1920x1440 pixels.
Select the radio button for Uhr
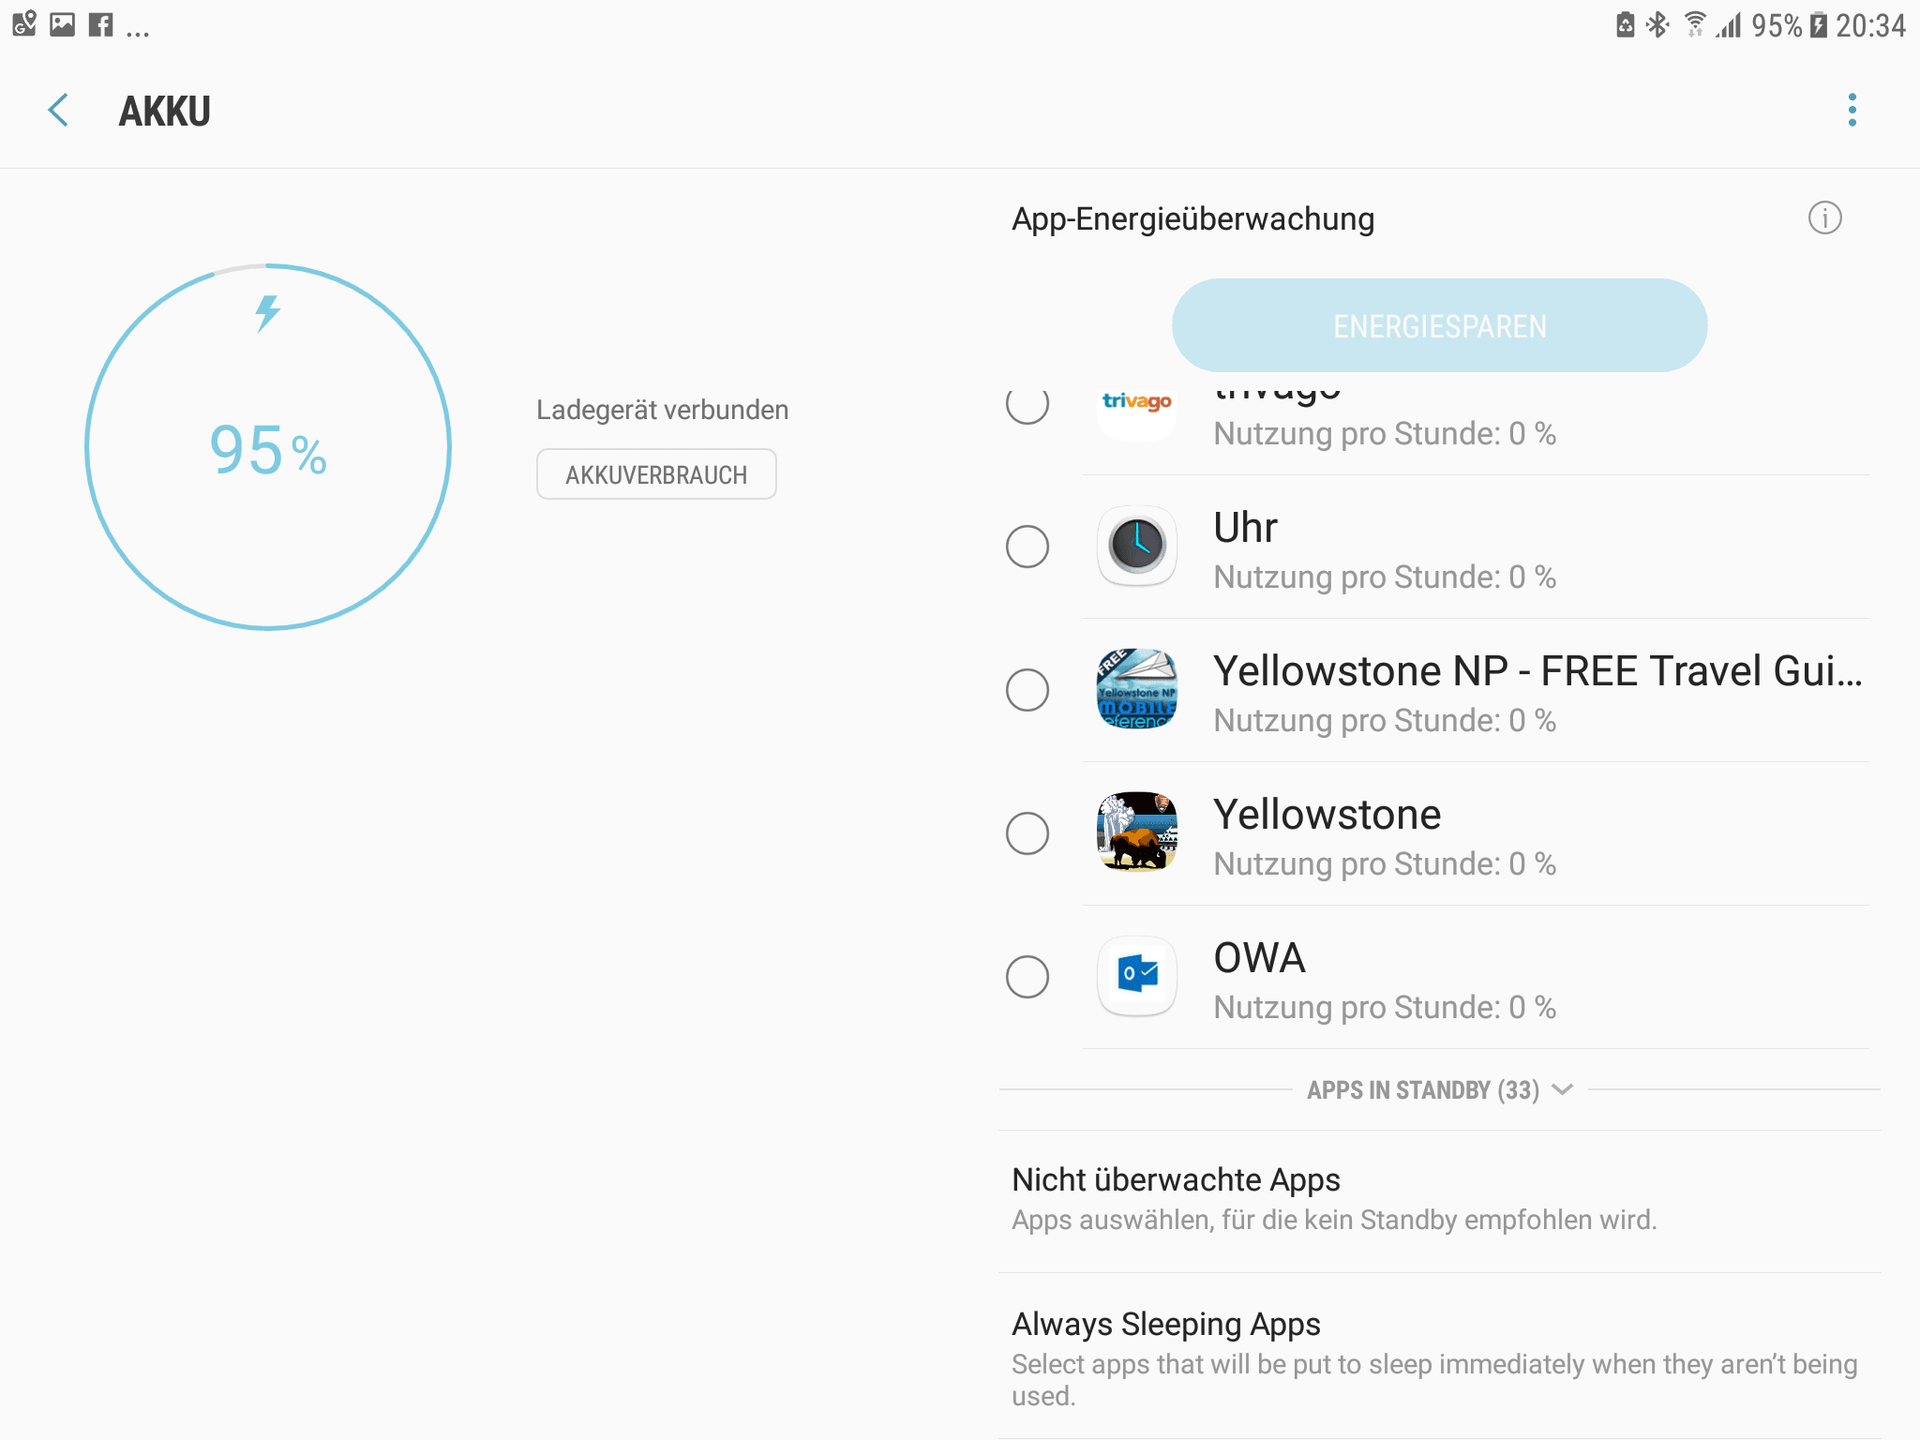1027,546
